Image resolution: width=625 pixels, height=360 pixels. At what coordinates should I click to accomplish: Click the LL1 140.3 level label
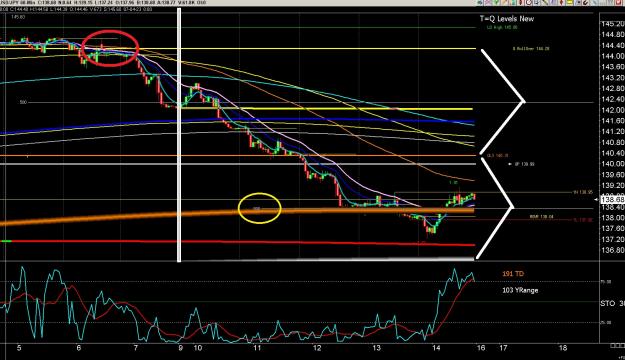point(497,155)
